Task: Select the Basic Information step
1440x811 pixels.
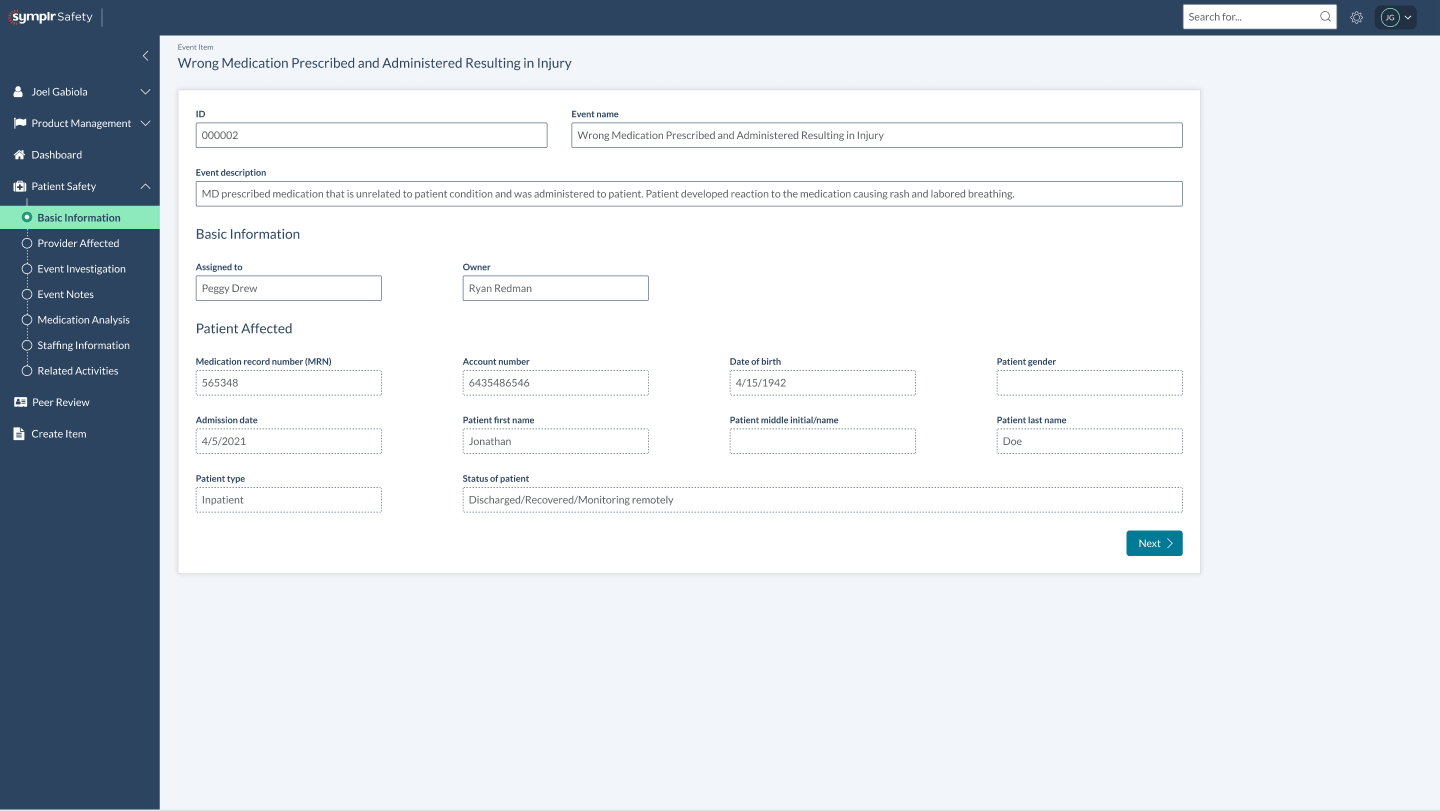Action: coord(80,218)
